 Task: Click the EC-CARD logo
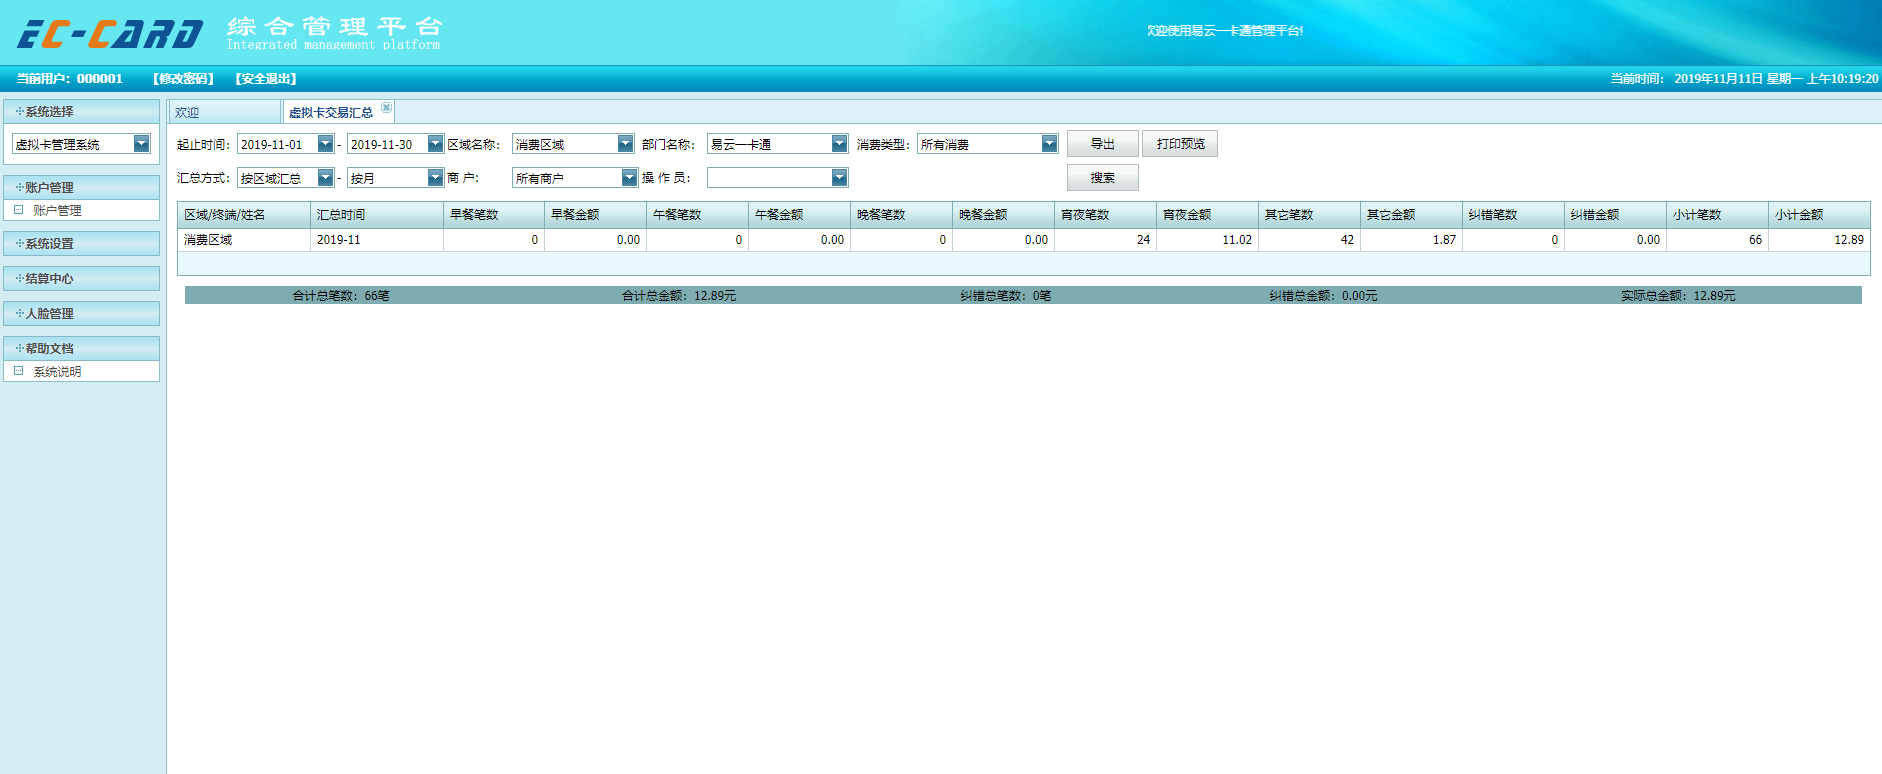(x=110, y=34)
